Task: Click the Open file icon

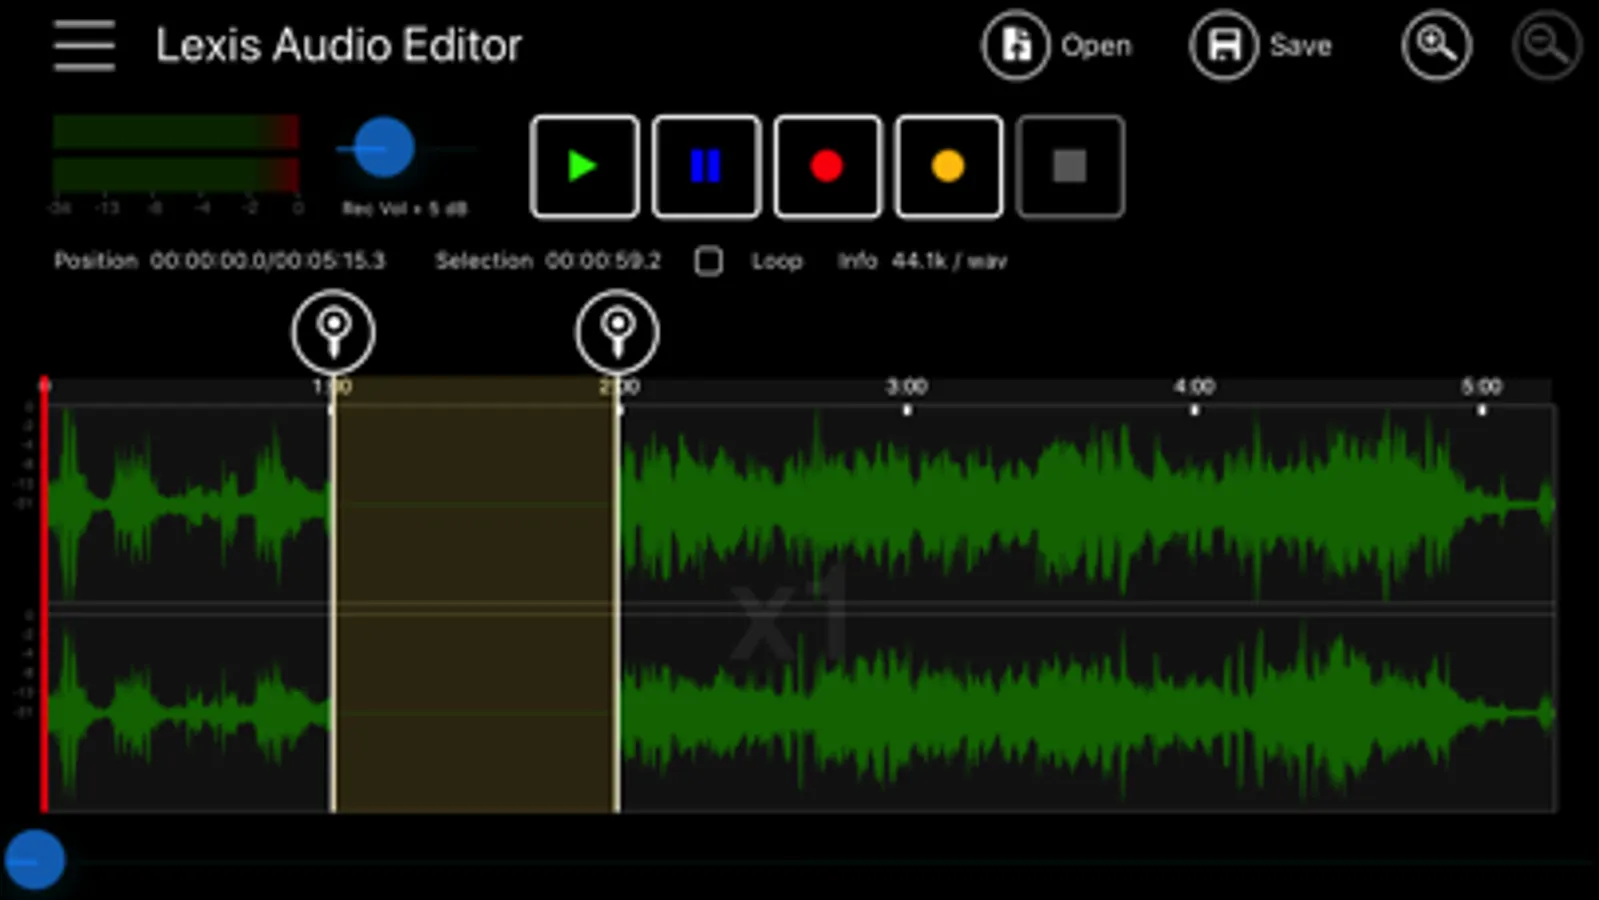Action: pos(1016,45)
